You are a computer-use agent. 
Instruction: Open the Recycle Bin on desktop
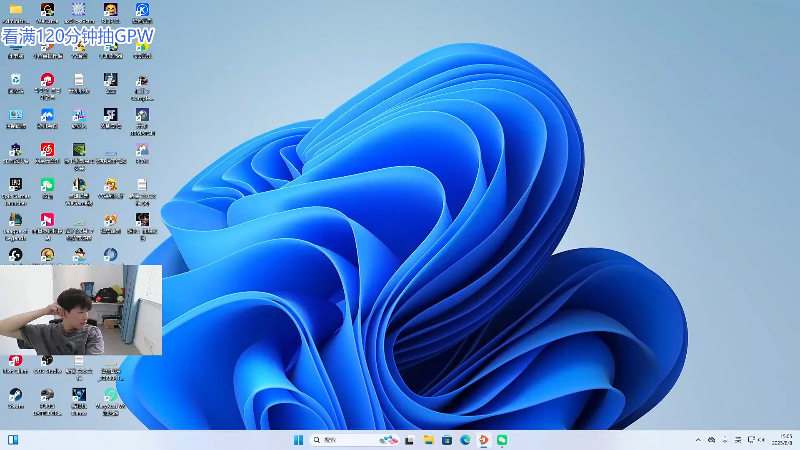[x=15, y=80]
